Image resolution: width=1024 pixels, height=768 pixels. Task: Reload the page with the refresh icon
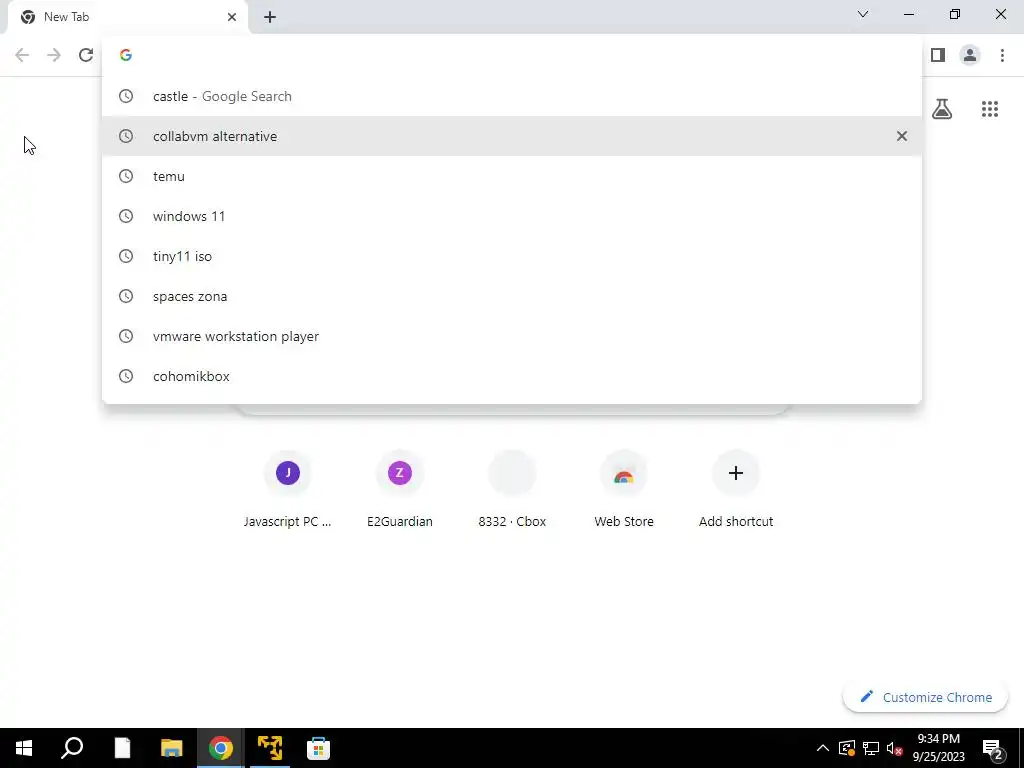[86, 55]
